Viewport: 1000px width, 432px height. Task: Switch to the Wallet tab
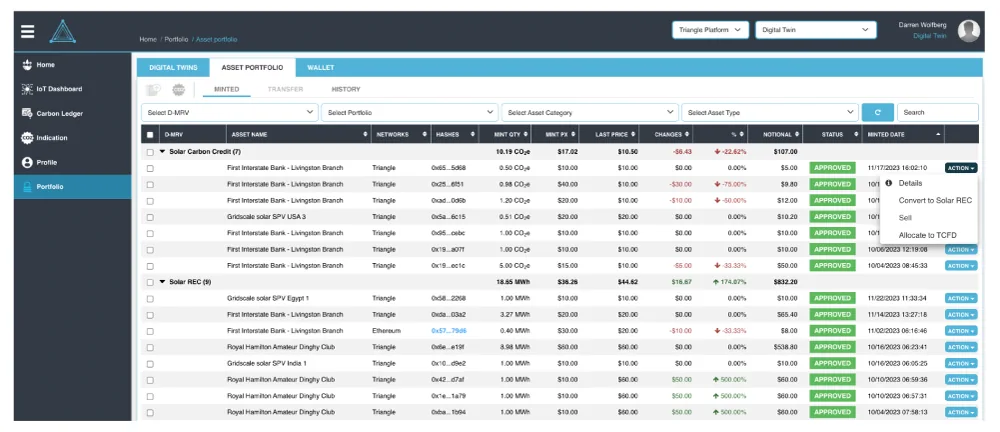[x=320, y=68]
